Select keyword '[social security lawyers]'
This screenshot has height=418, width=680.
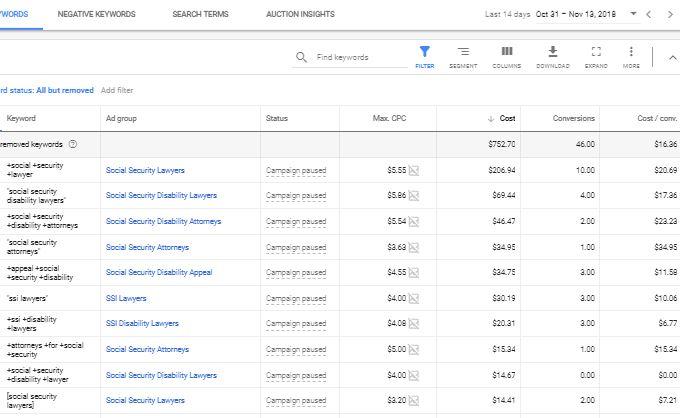[x=31, y=401]
